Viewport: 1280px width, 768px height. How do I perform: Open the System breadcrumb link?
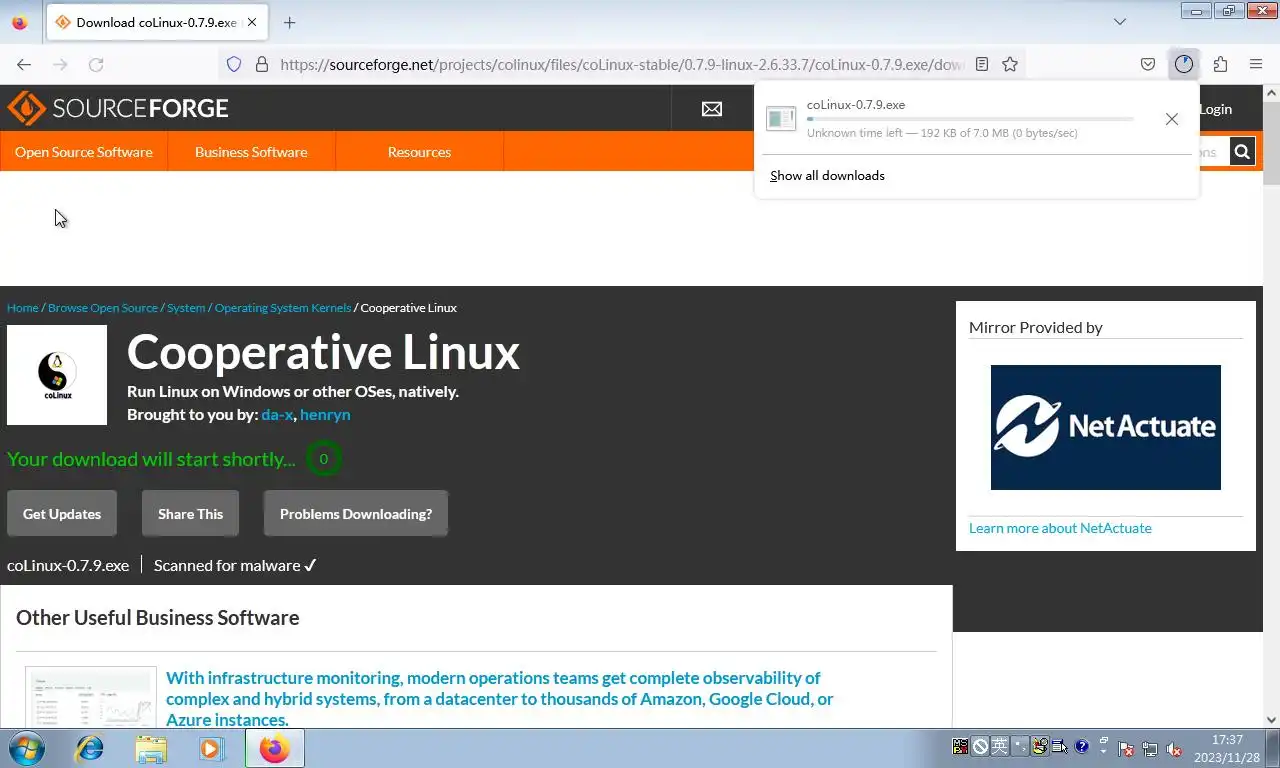(186, 308)
